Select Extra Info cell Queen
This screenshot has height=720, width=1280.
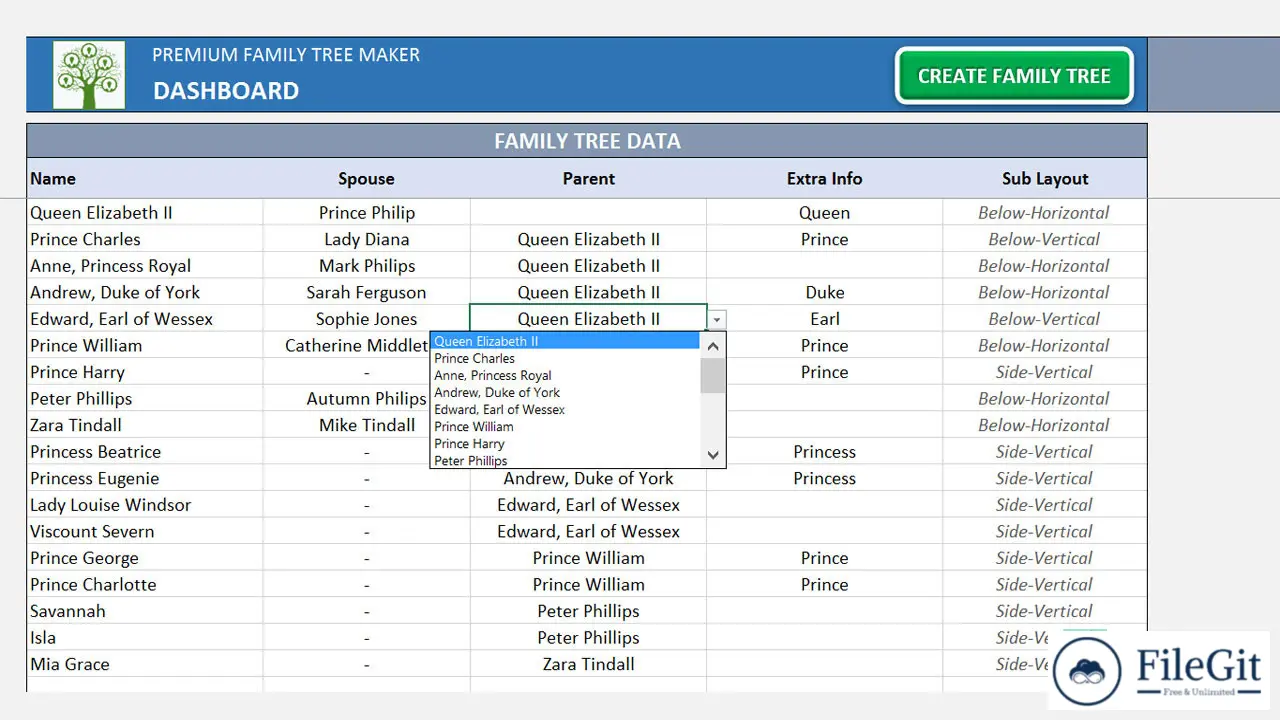pyautogui.click(x=824, y=213)
